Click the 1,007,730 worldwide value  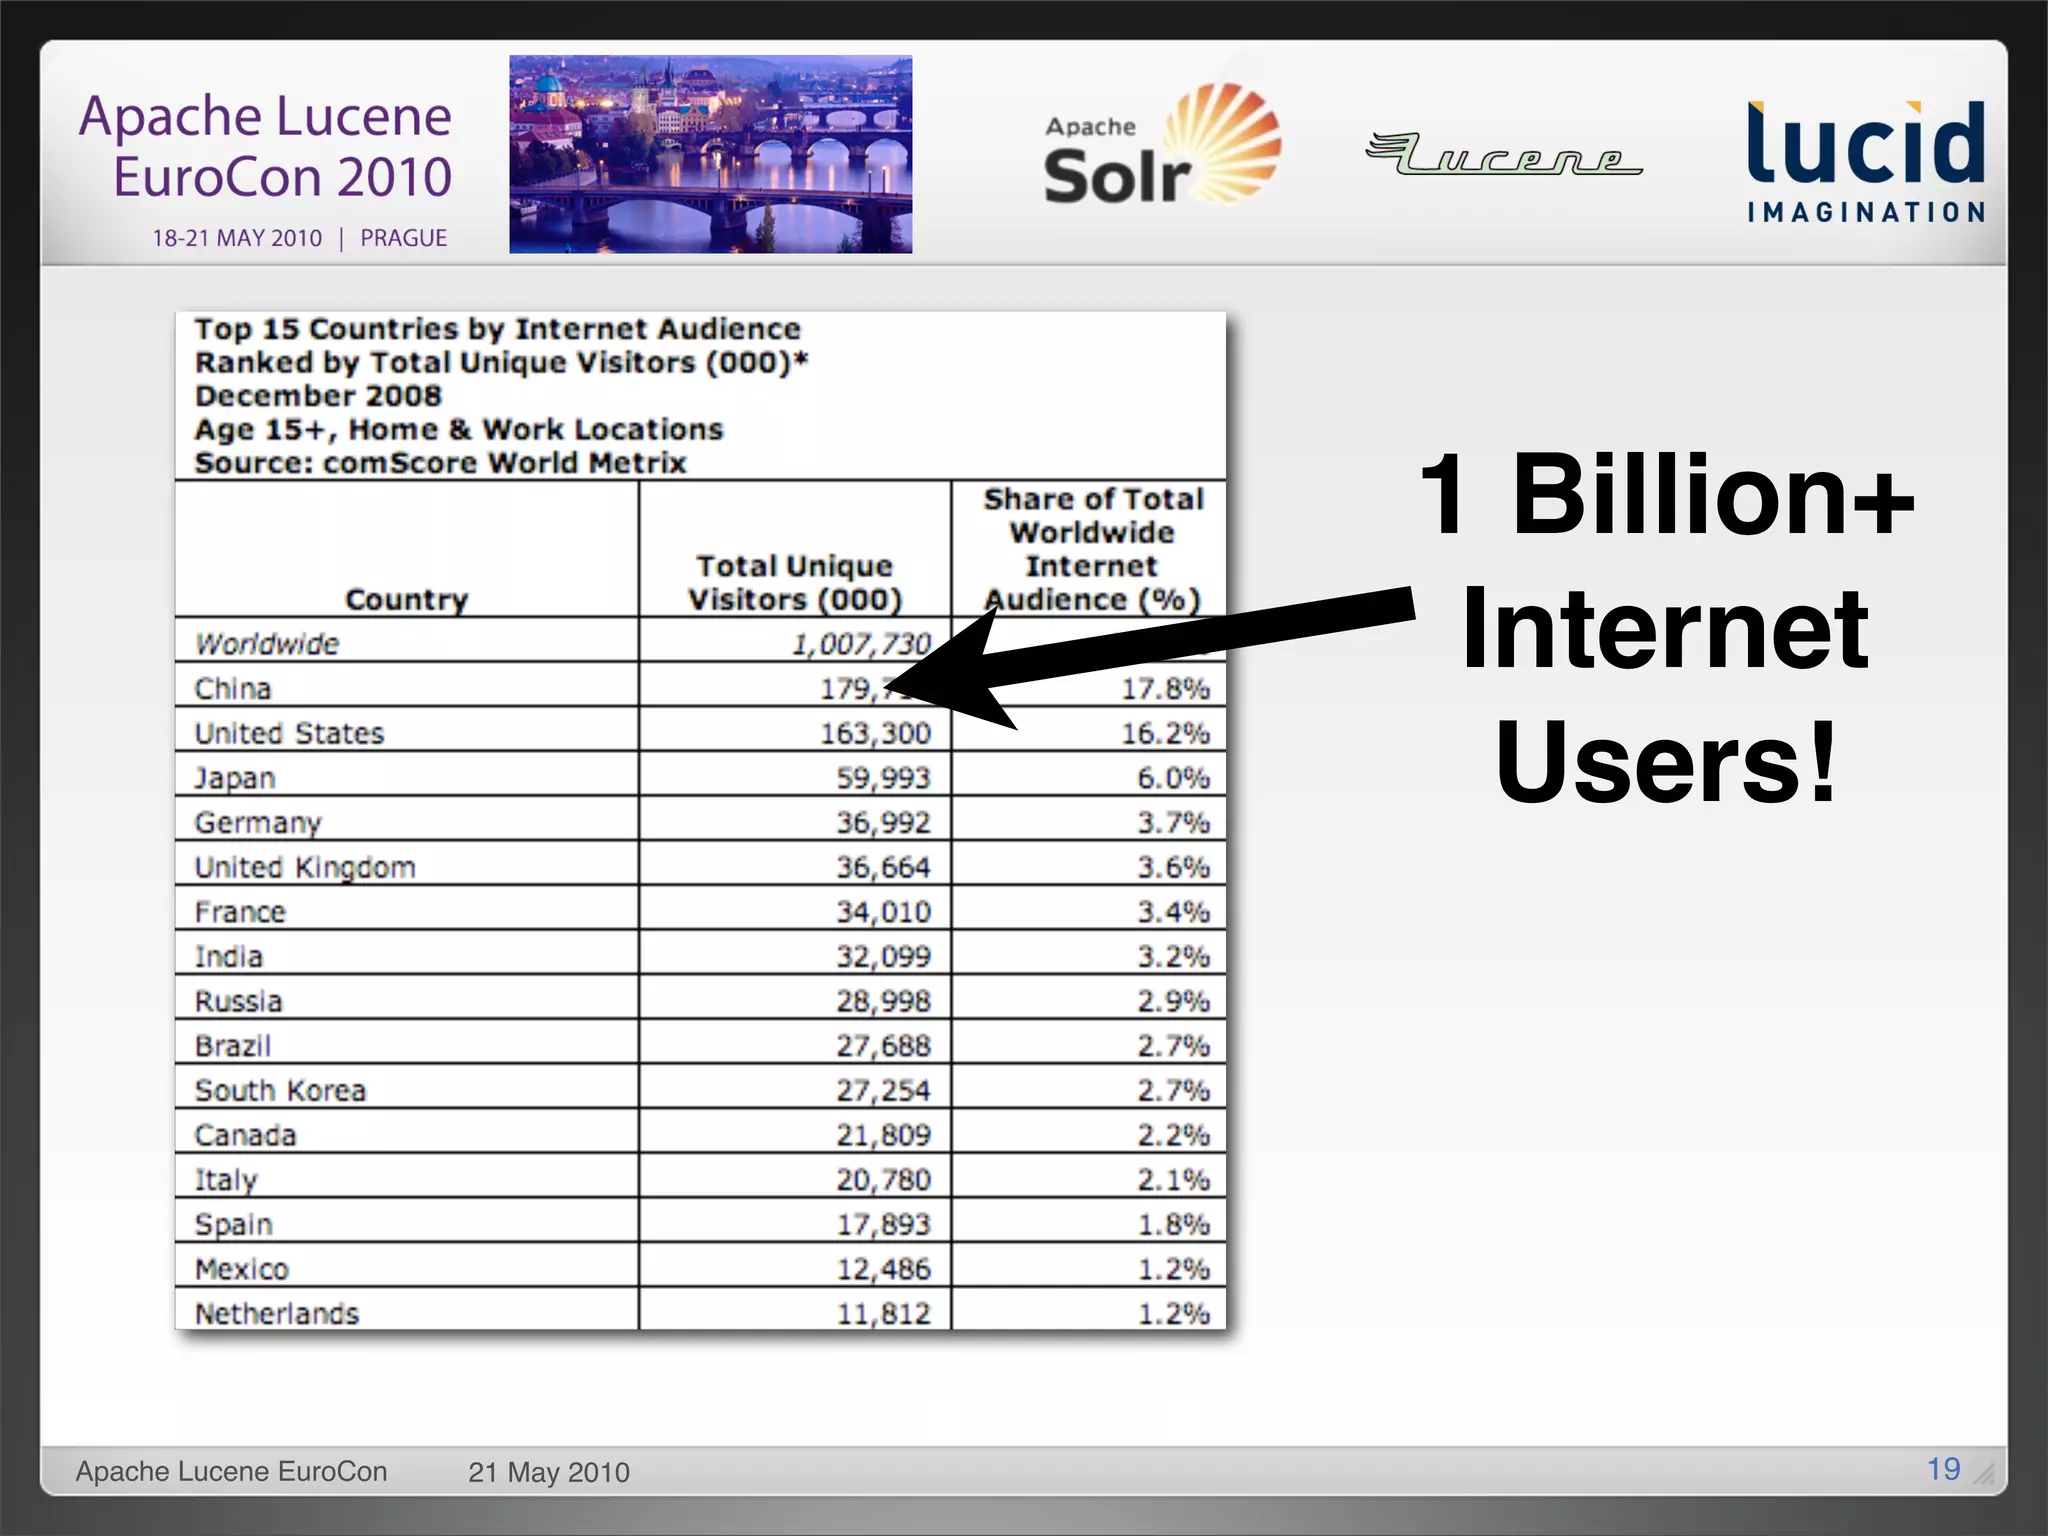(x=861, y=644)
